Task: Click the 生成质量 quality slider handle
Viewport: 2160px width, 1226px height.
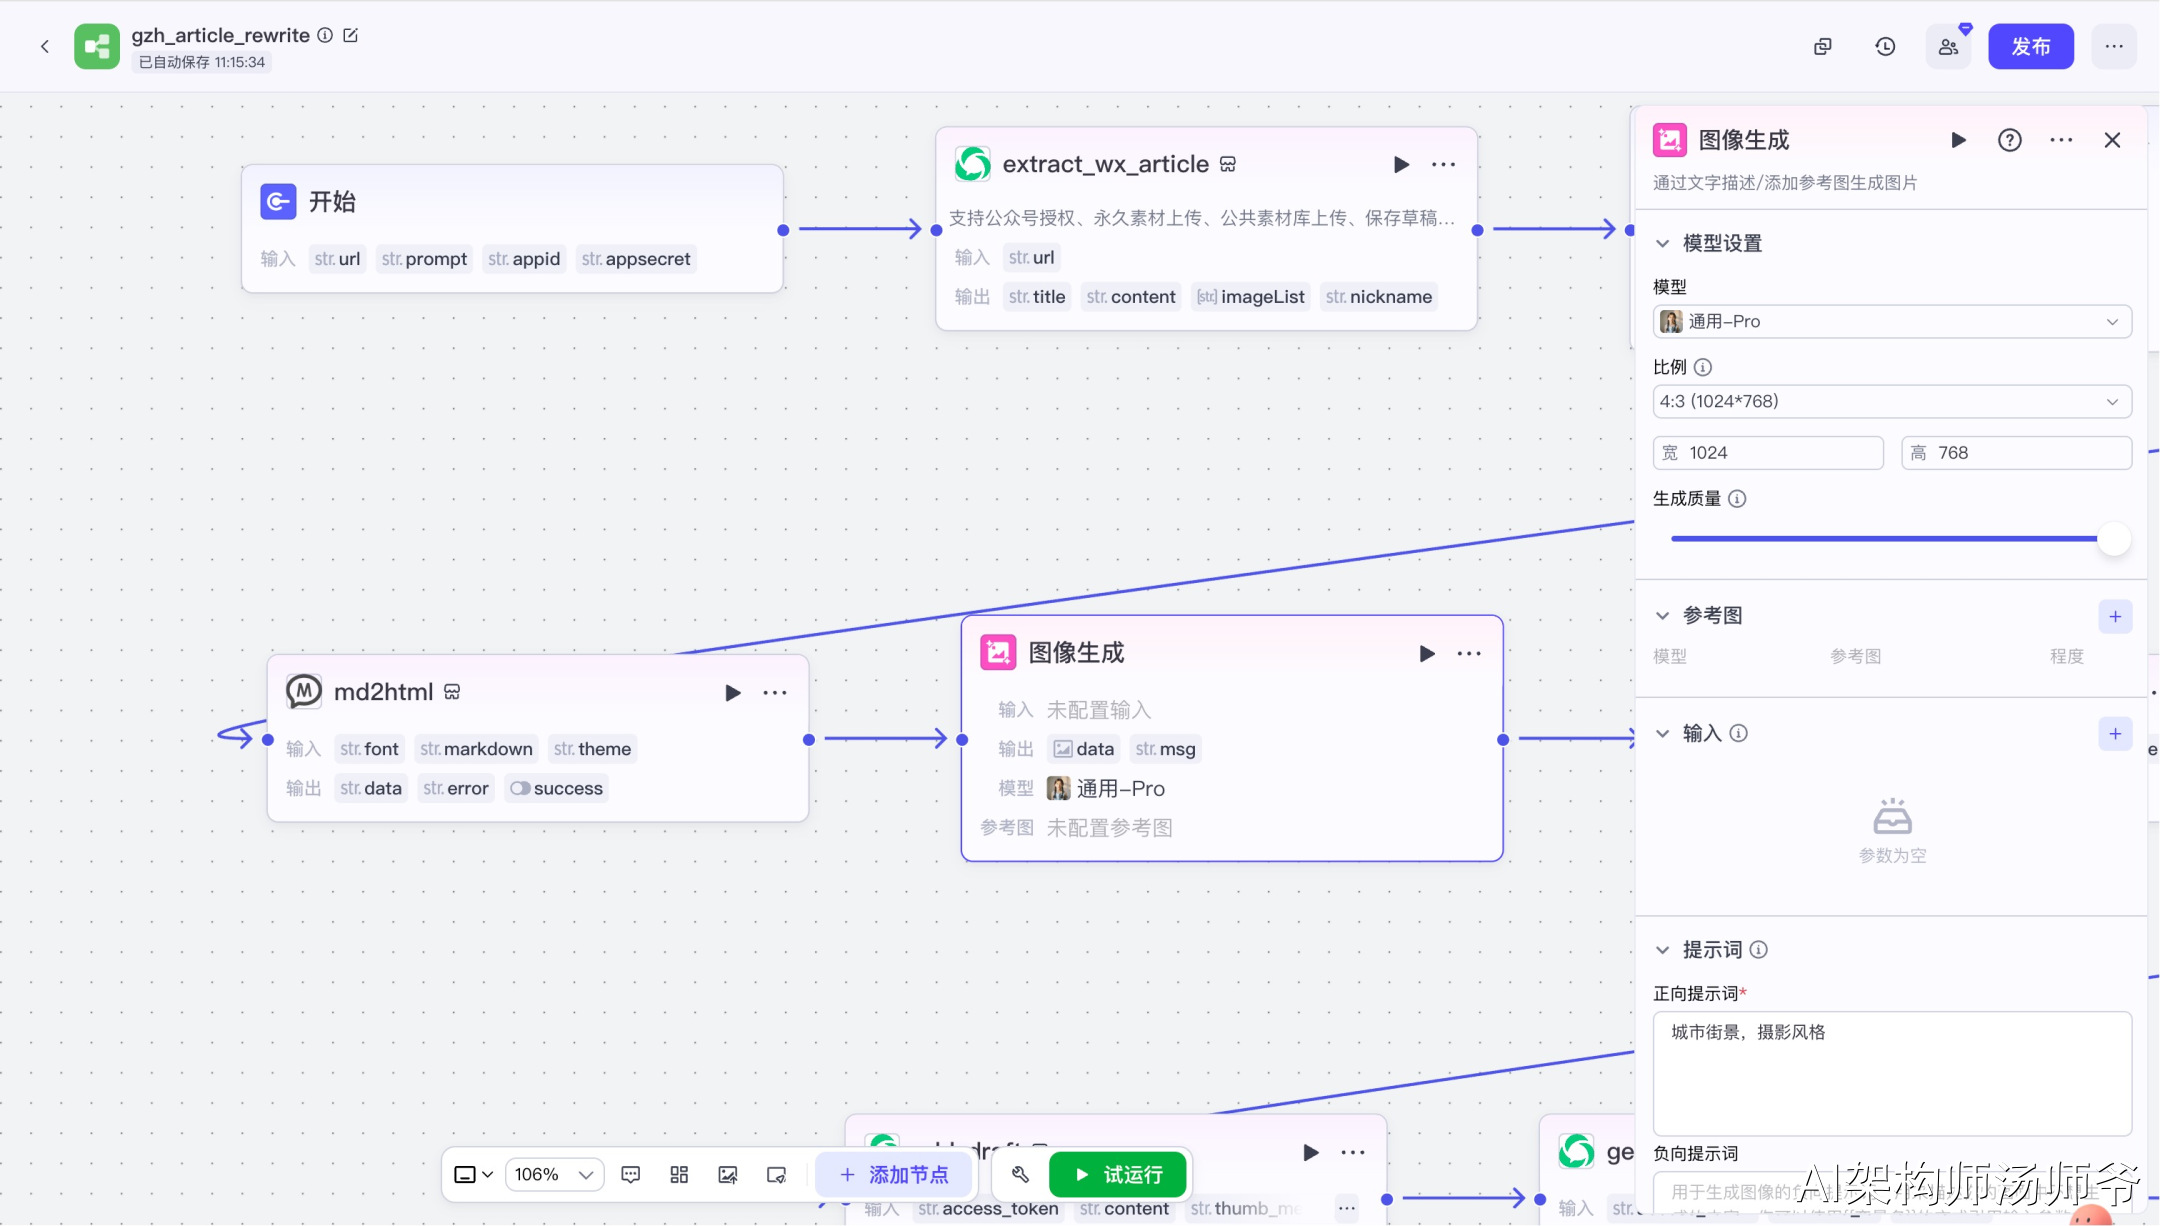Action: [x=2113, y=539]
